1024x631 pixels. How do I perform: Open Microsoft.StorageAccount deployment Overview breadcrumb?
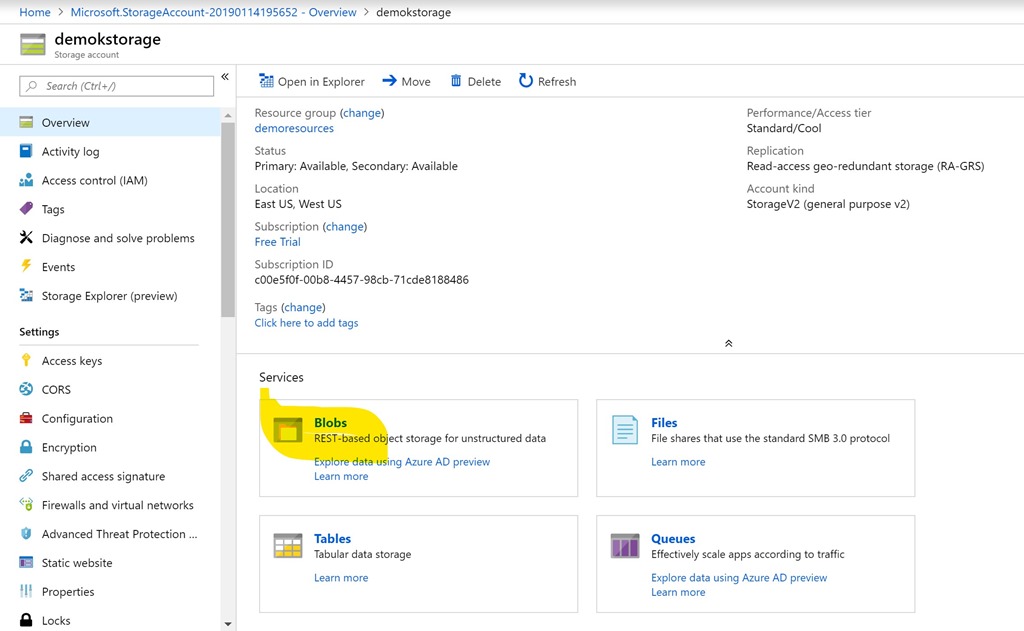(214, 12)
